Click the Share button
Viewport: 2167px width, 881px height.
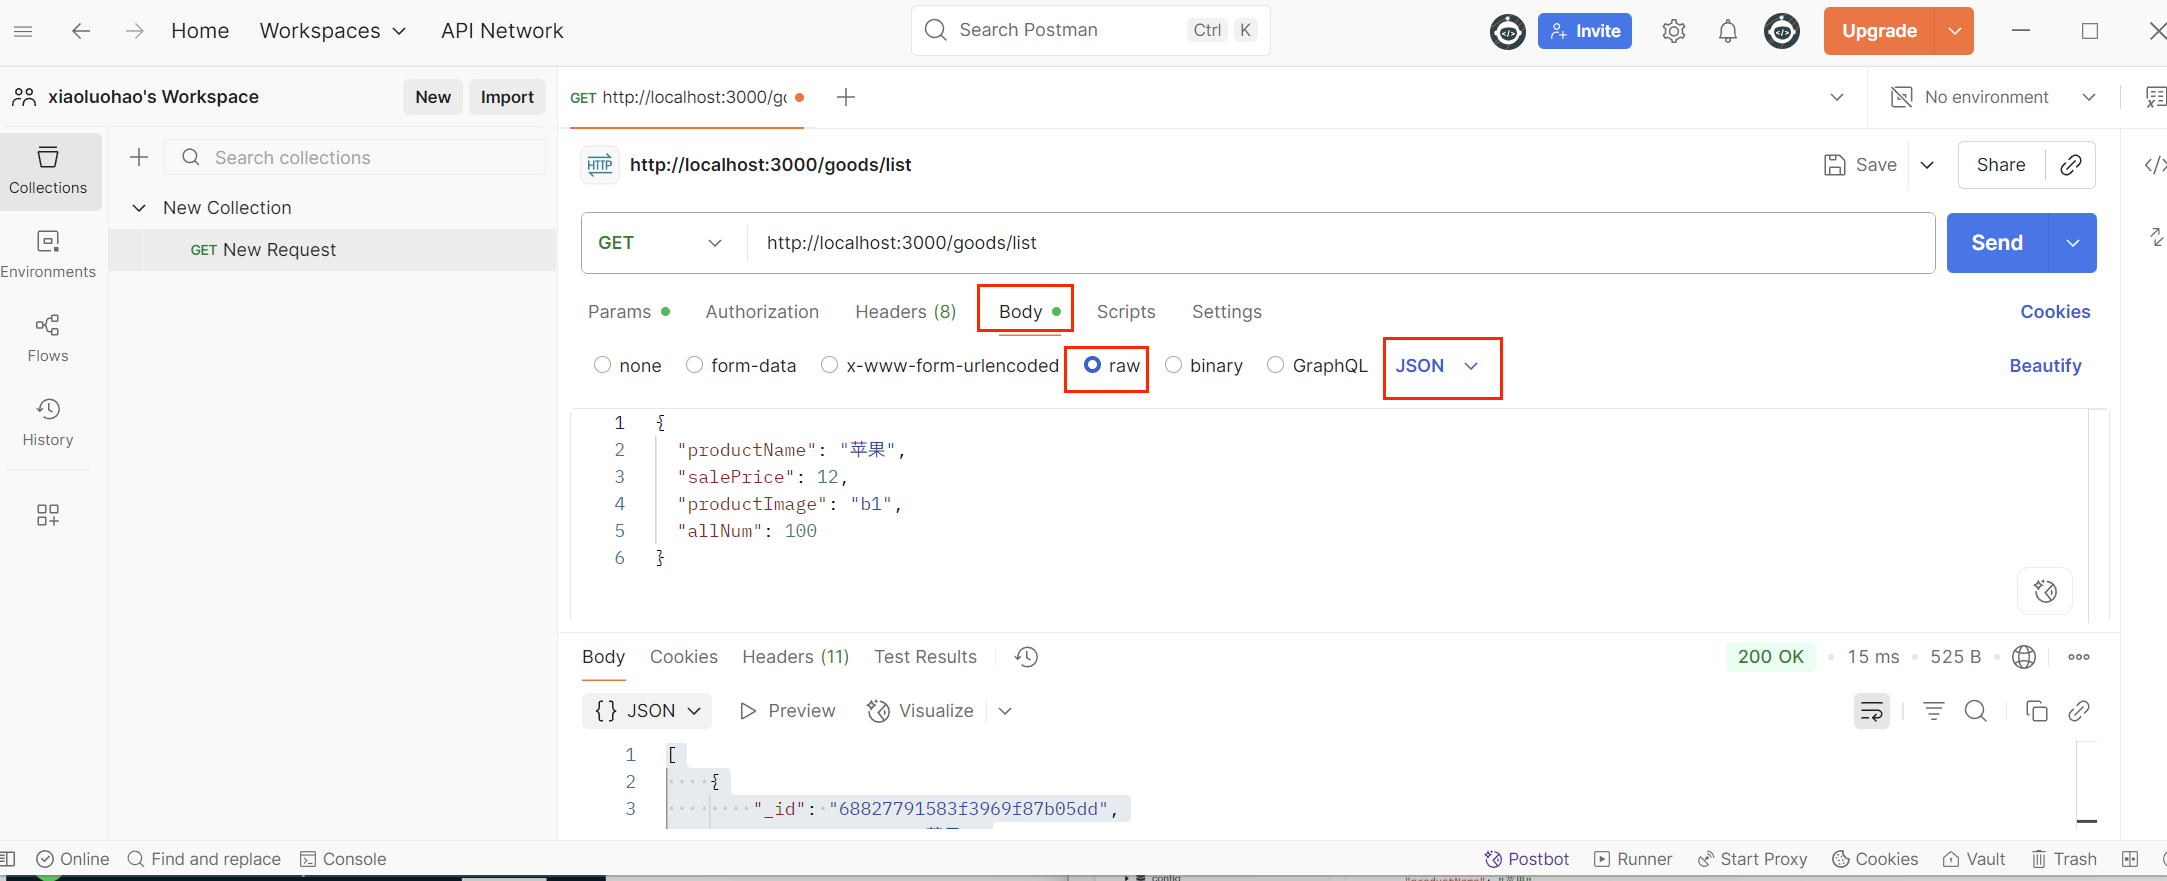tap(2001, 165)
